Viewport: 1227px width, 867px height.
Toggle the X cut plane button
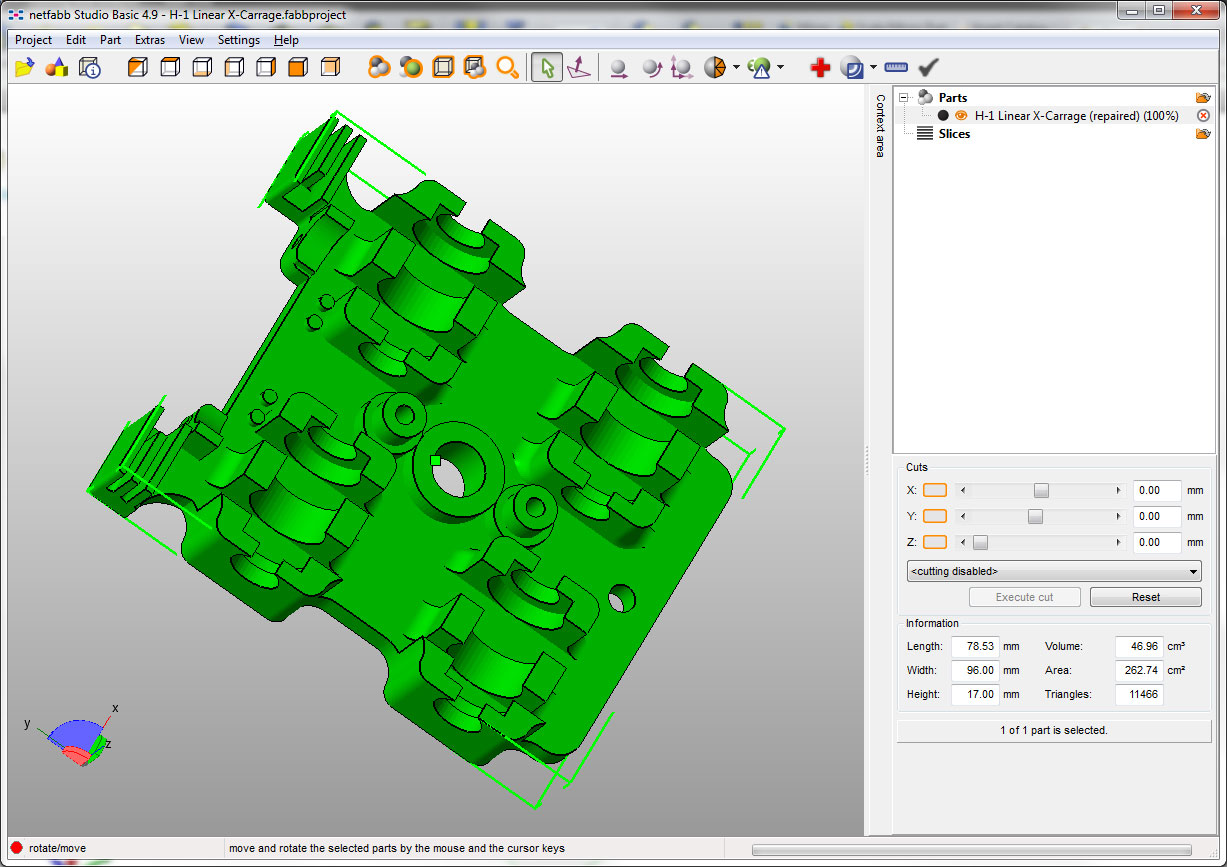[934, 490]
